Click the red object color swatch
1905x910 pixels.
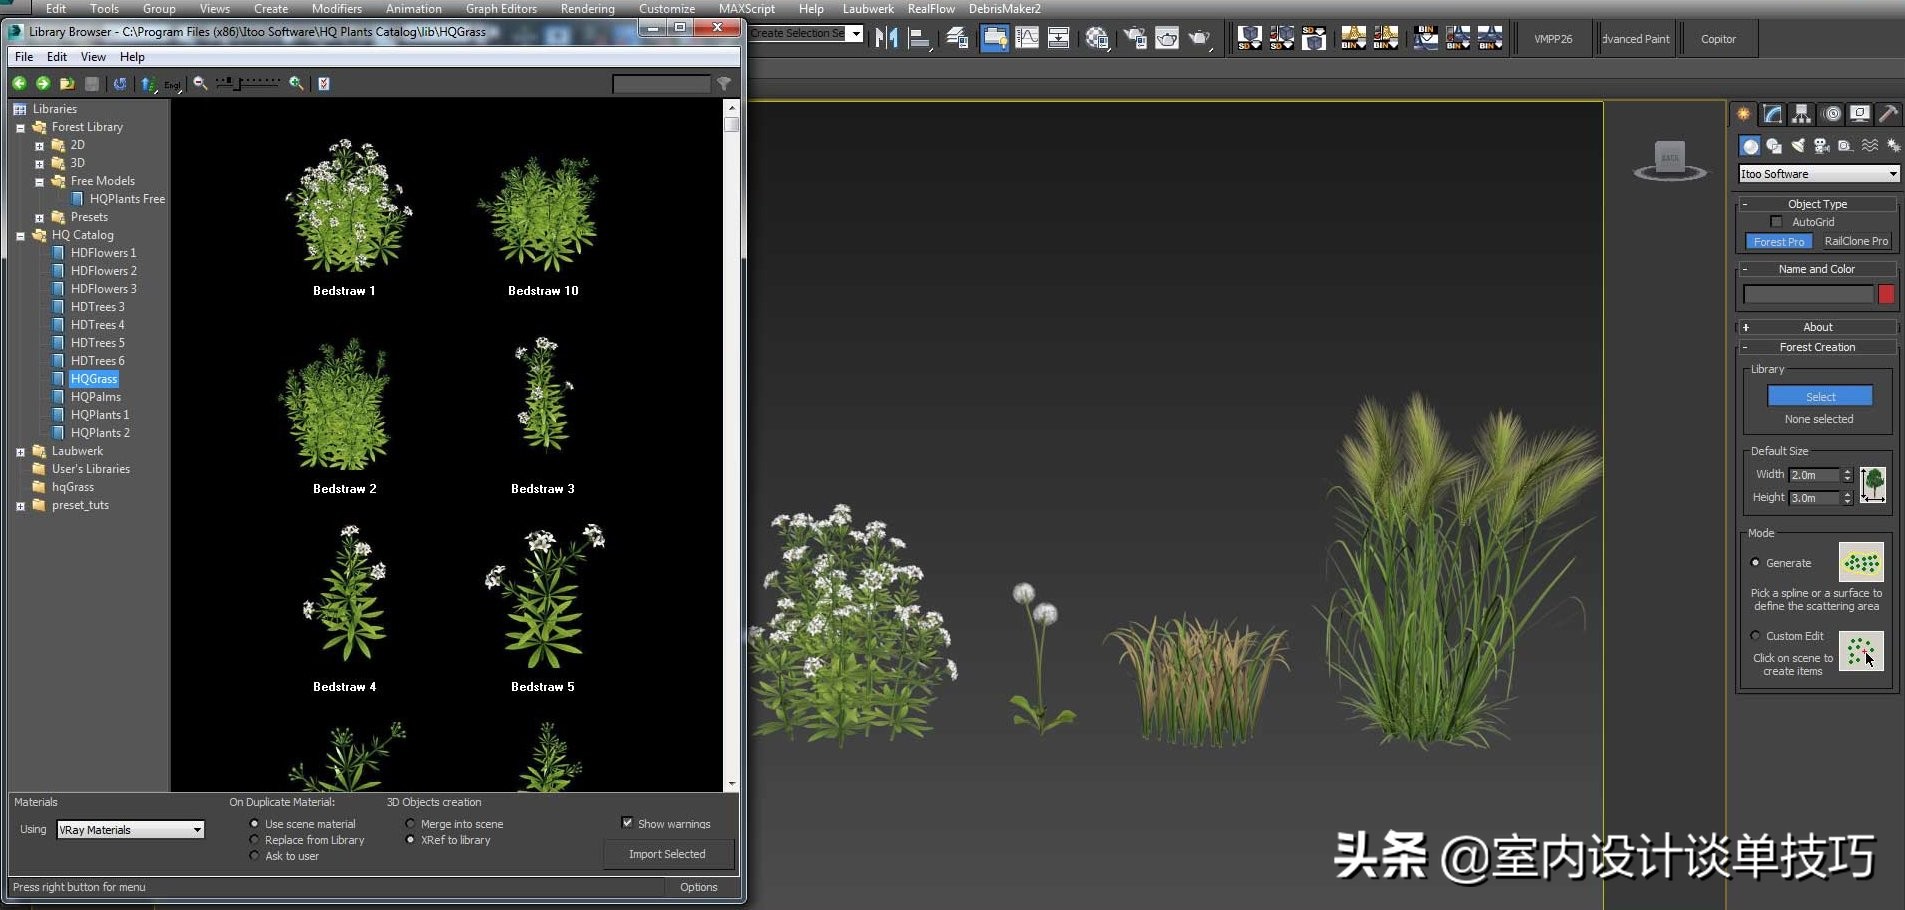(x=1885, y=294)
